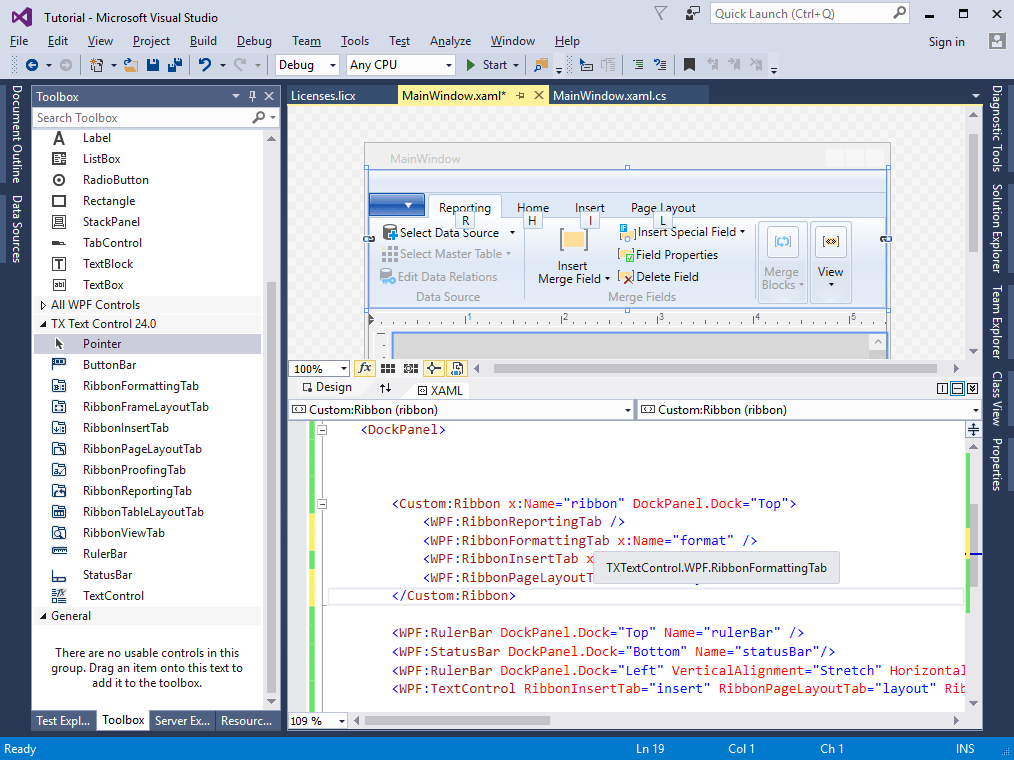Open the Debug menu

(x=254, y=41)
